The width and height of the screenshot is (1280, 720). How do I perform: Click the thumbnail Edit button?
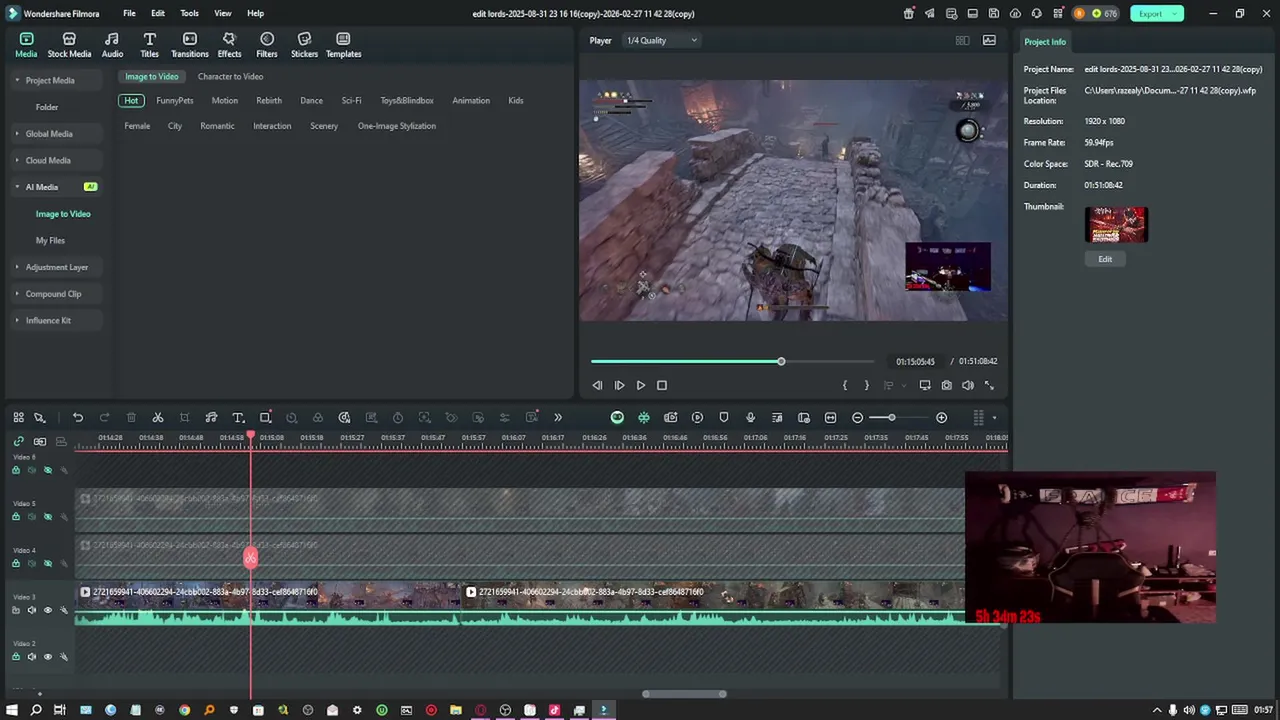coord(1105,259)
